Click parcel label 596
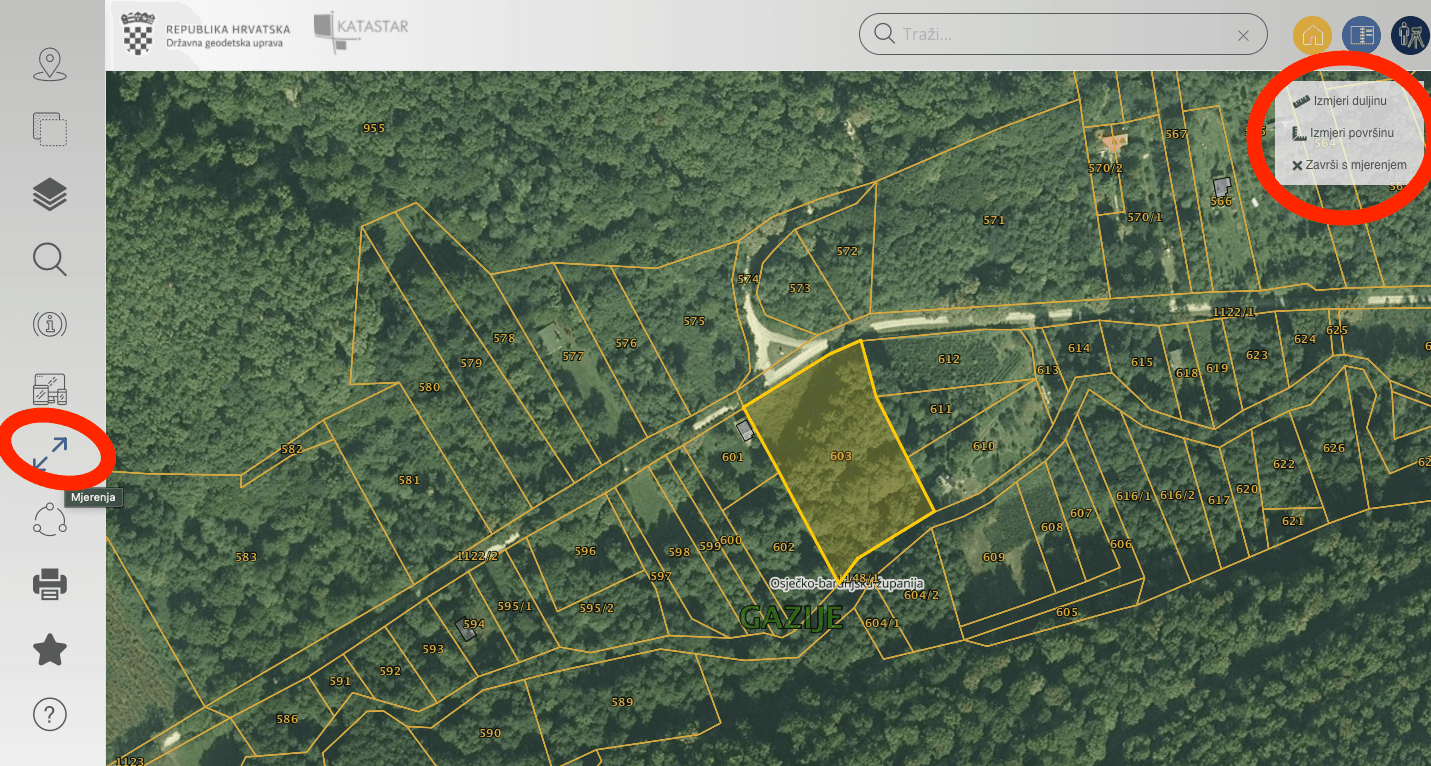Screen dimensions: 1431x766 point(585,551)
